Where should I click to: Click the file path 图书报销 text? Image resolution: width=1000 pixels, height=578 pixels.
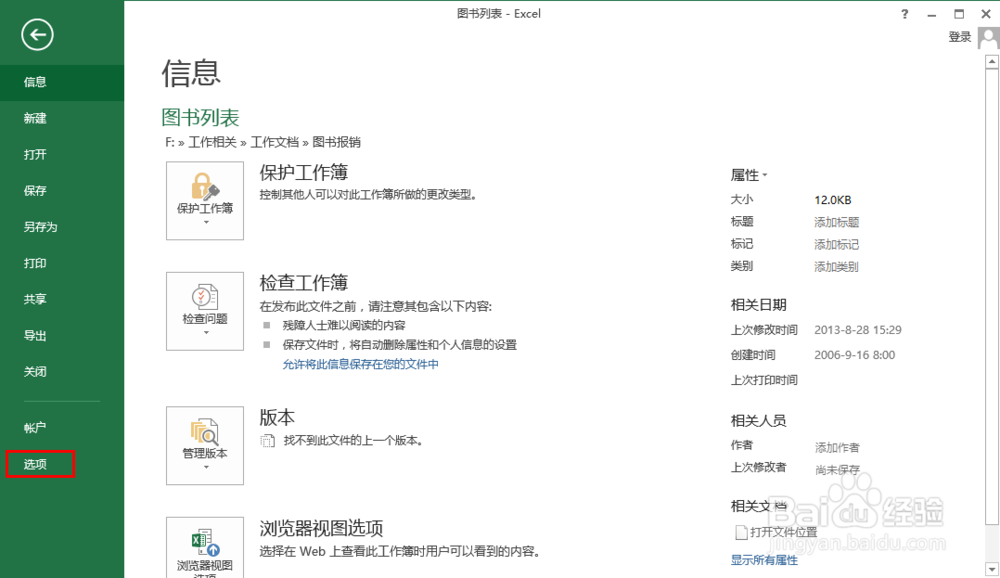click(336, 142)
